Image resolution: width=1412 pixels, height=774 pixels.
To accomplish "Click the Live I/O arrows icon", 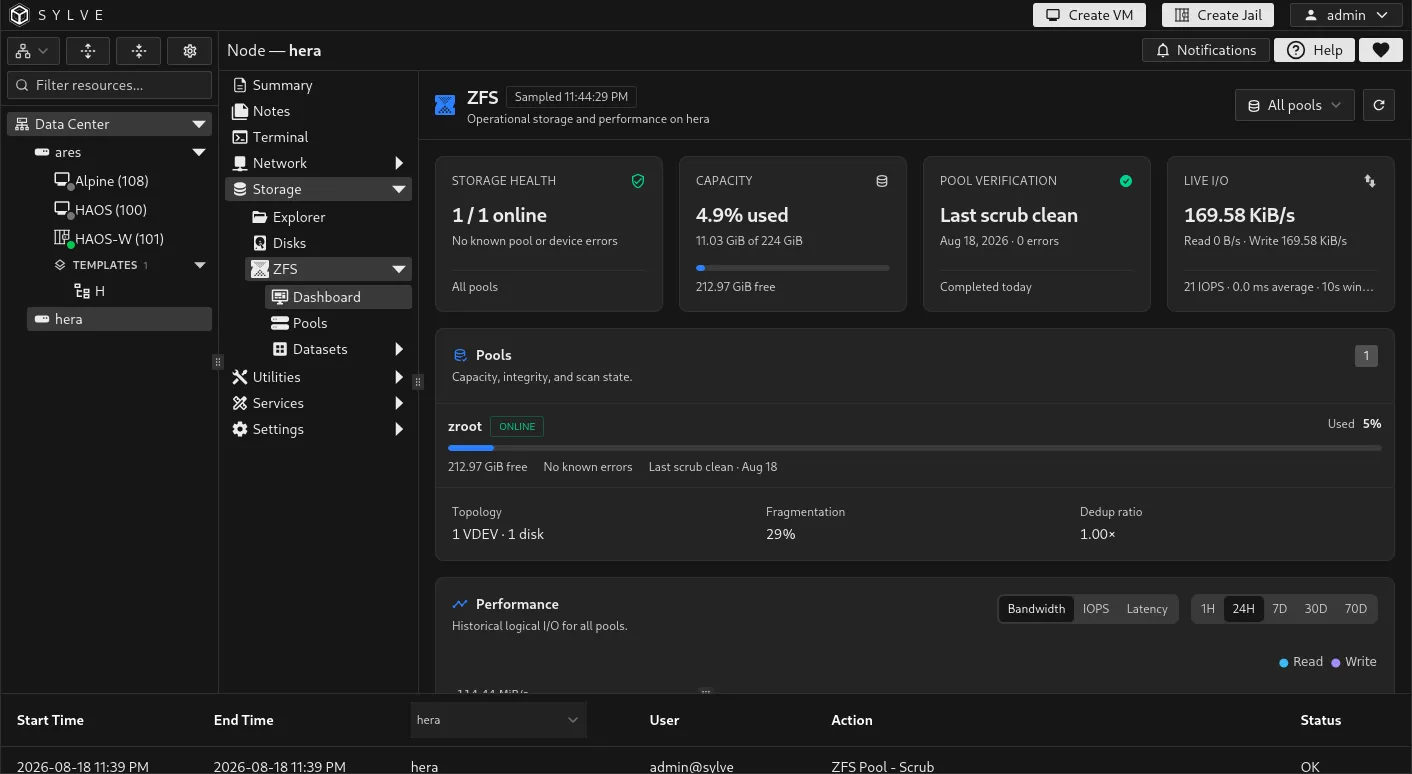I will click(1370, 181).
